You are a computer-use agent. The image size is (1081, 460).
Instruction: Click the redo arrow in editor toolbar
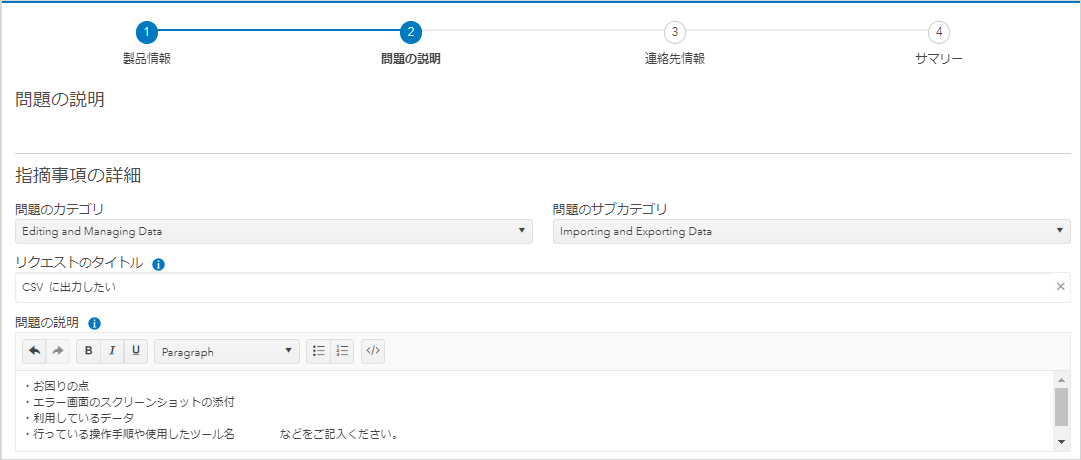pyautogui.click(x=58, y=351)
